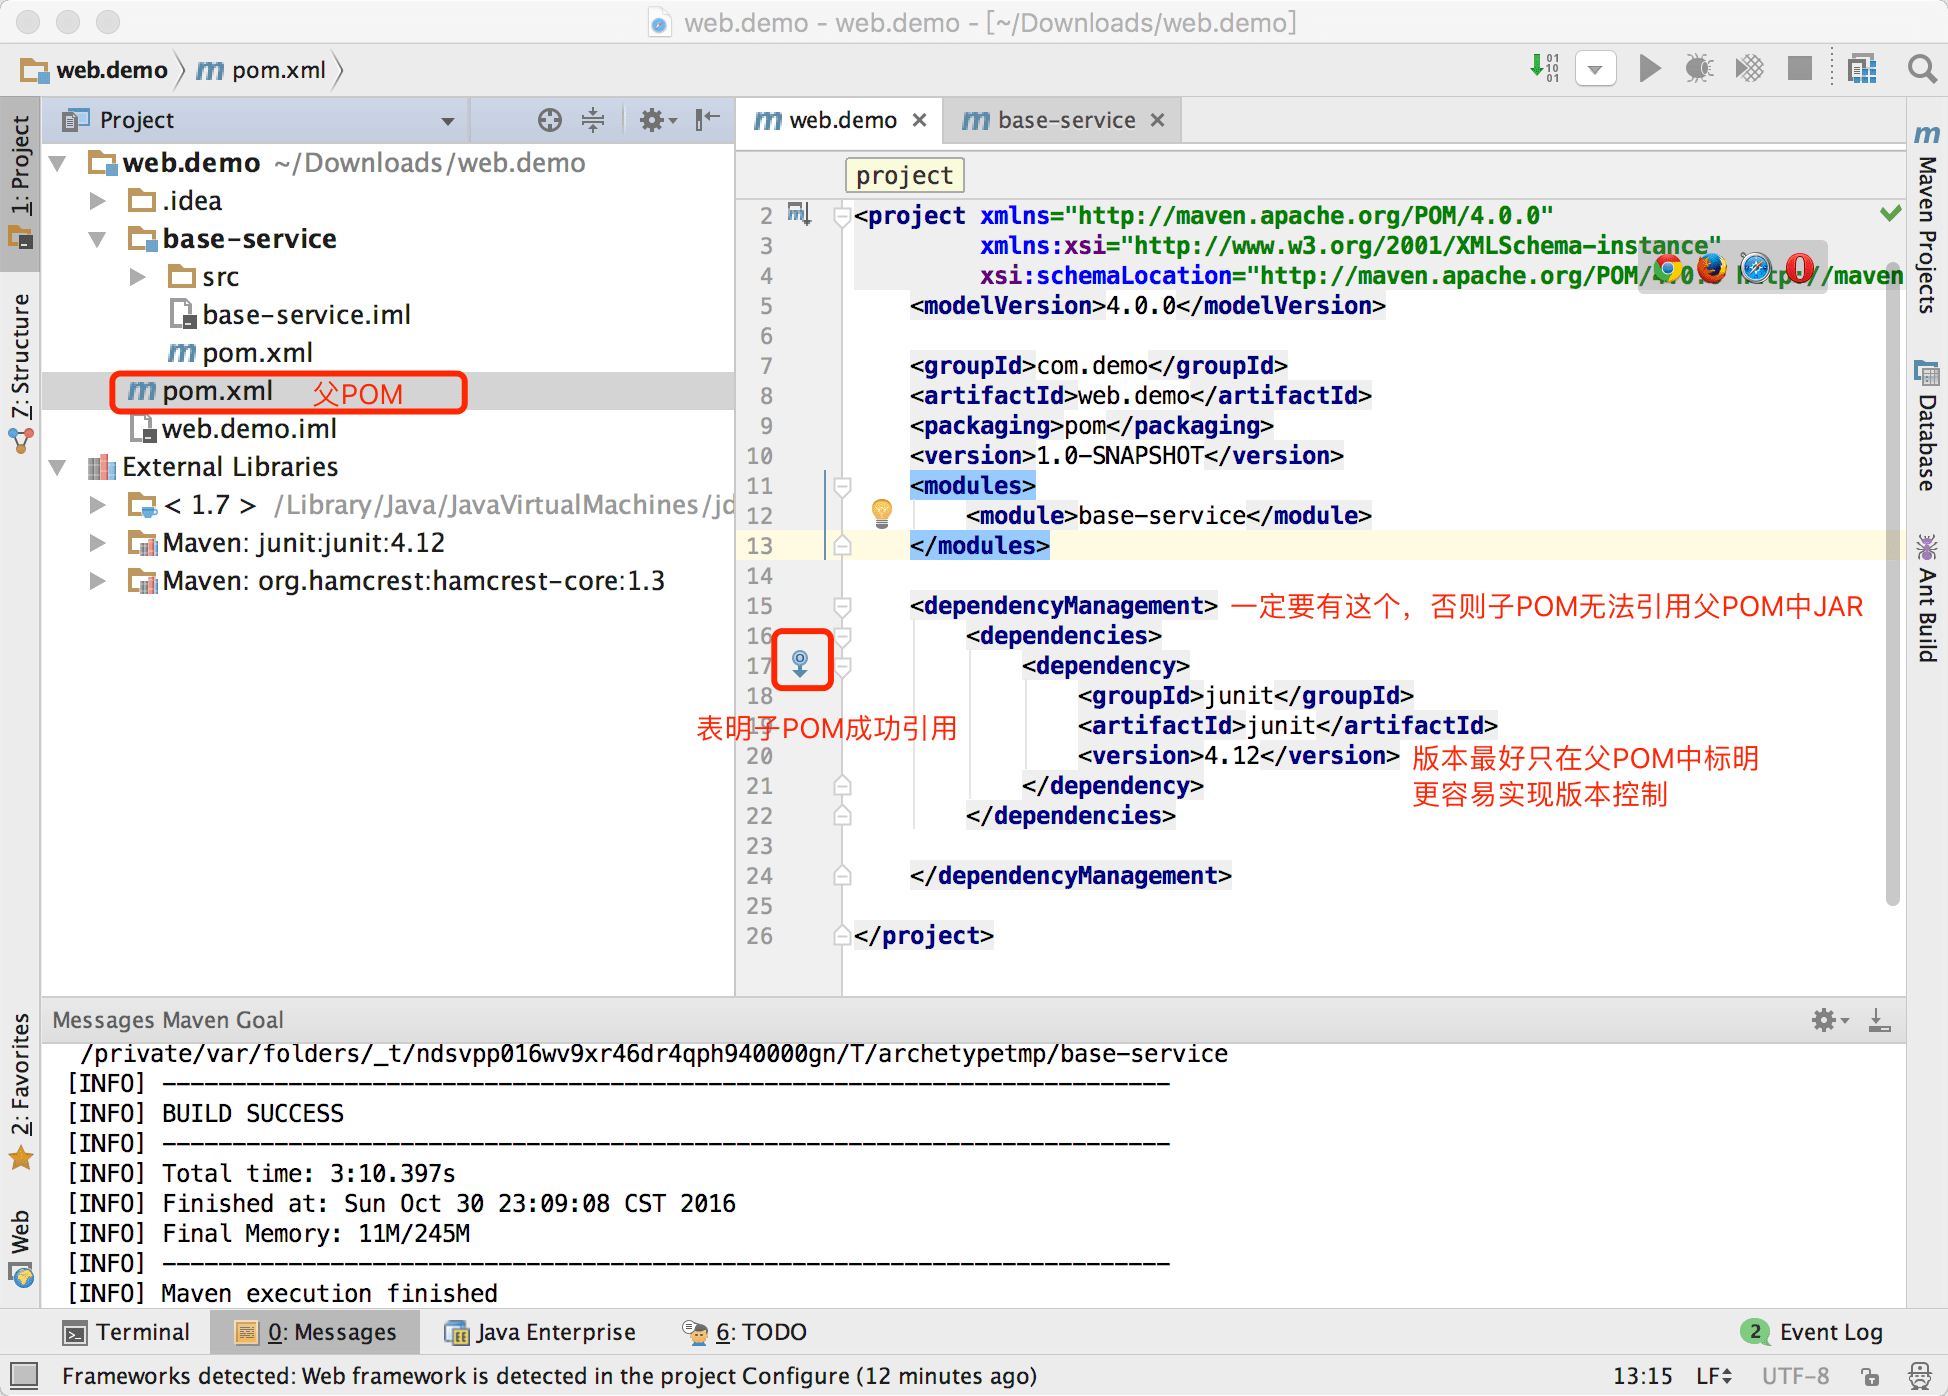Image resolution: width=1948 pixels, height=1396 pixels.
Task: Collapse all nodes in the Project panel
Action: point(594,119)
